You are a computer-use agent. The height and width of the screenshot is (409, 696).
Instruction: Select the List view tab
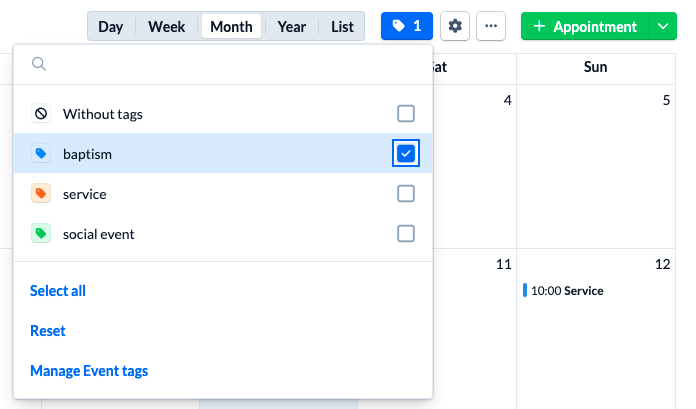pos(342,26)
